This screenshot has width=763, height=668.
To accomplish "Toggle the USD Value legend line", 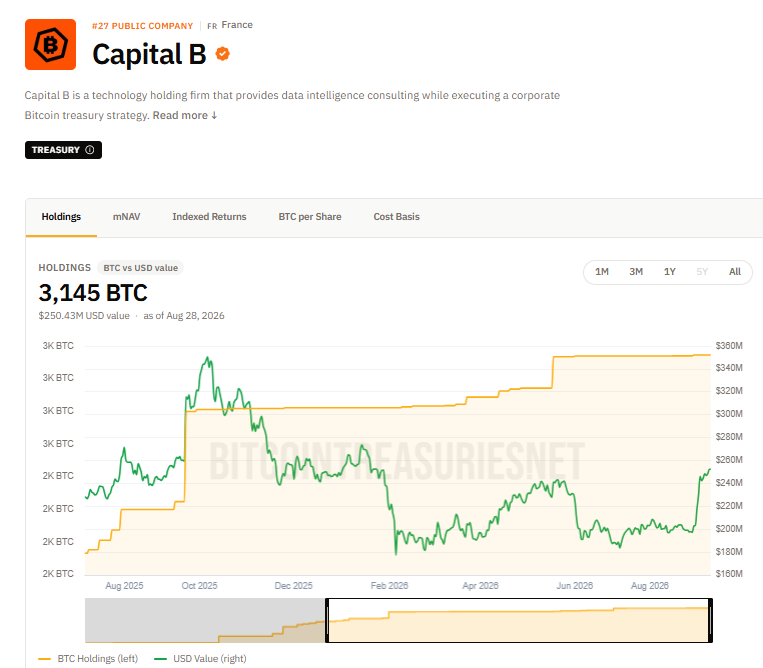I will pyautogui.click(x=200, y=658).
